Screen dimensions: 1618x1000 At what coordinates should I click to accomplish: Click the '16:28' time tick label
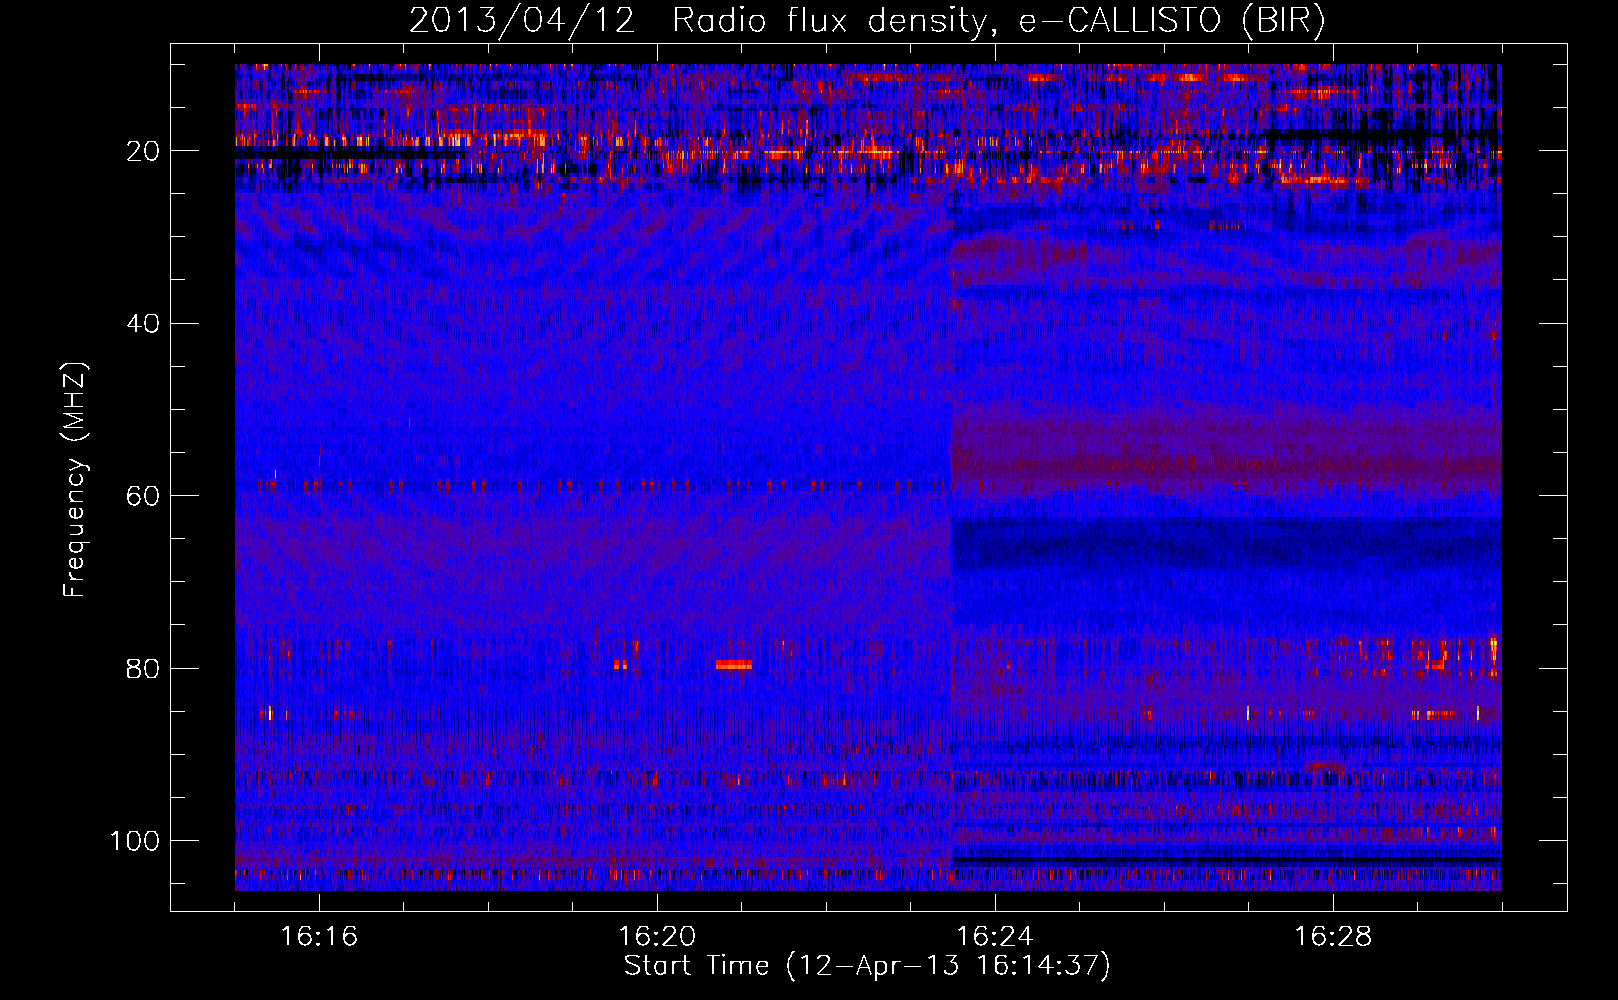[x=1333, y=937]
